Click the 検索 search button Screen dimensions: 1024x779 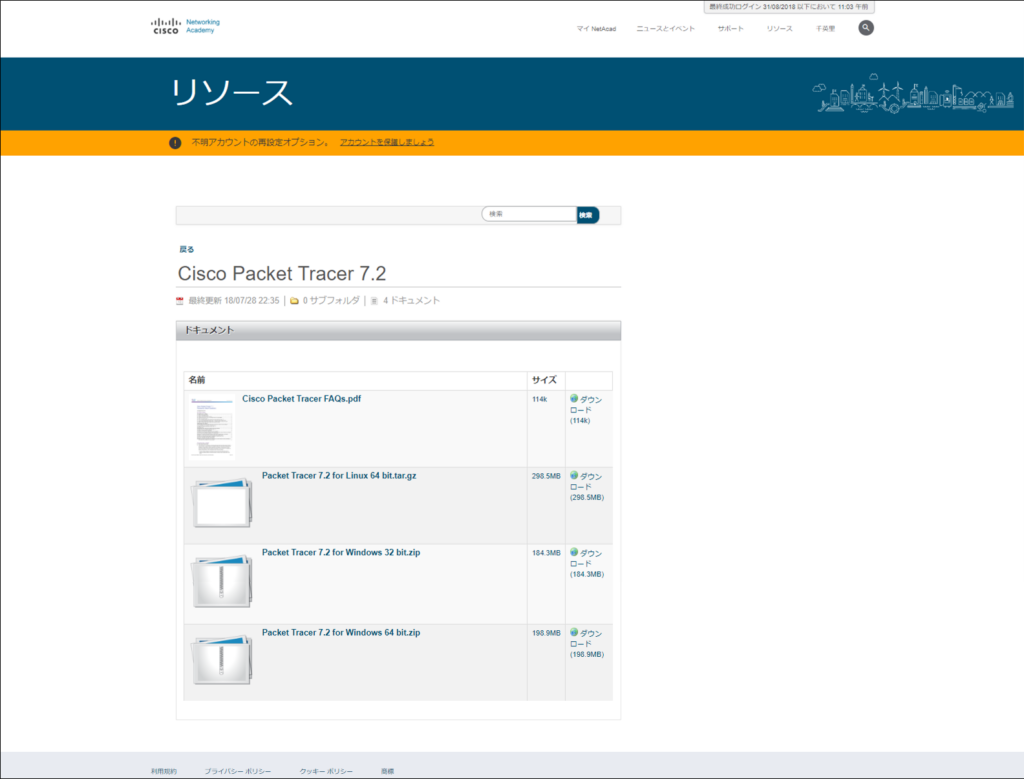point(587,215)
